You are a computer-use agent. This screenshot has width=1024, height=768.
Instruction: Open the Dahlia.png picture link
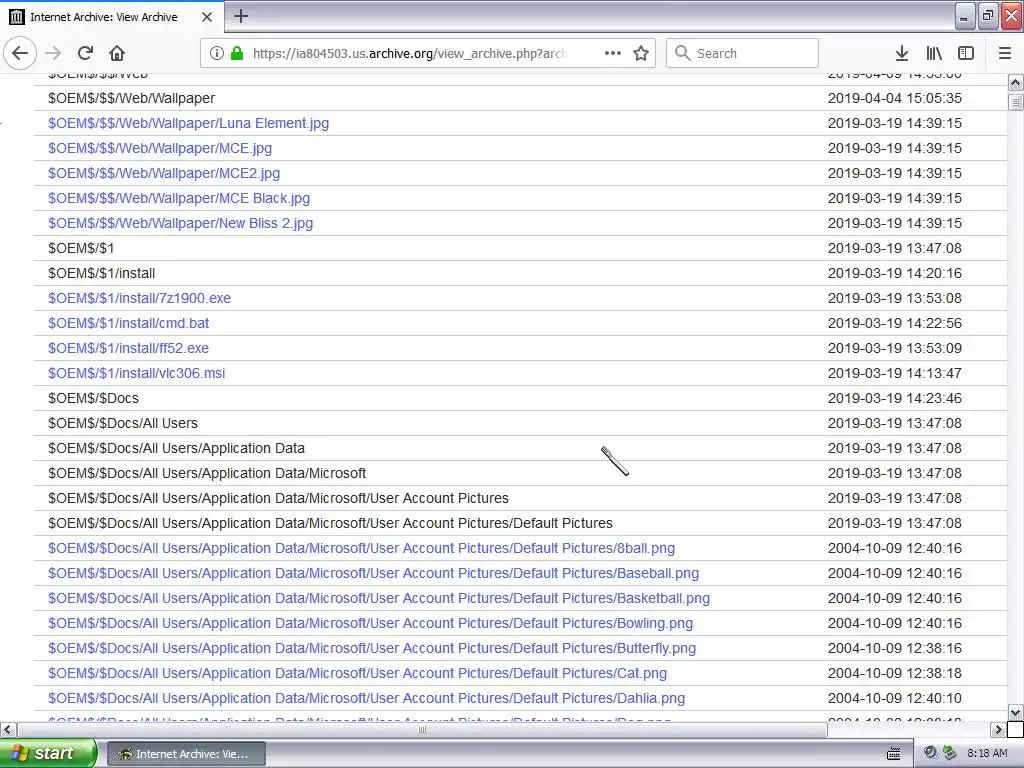pos(366,698)
